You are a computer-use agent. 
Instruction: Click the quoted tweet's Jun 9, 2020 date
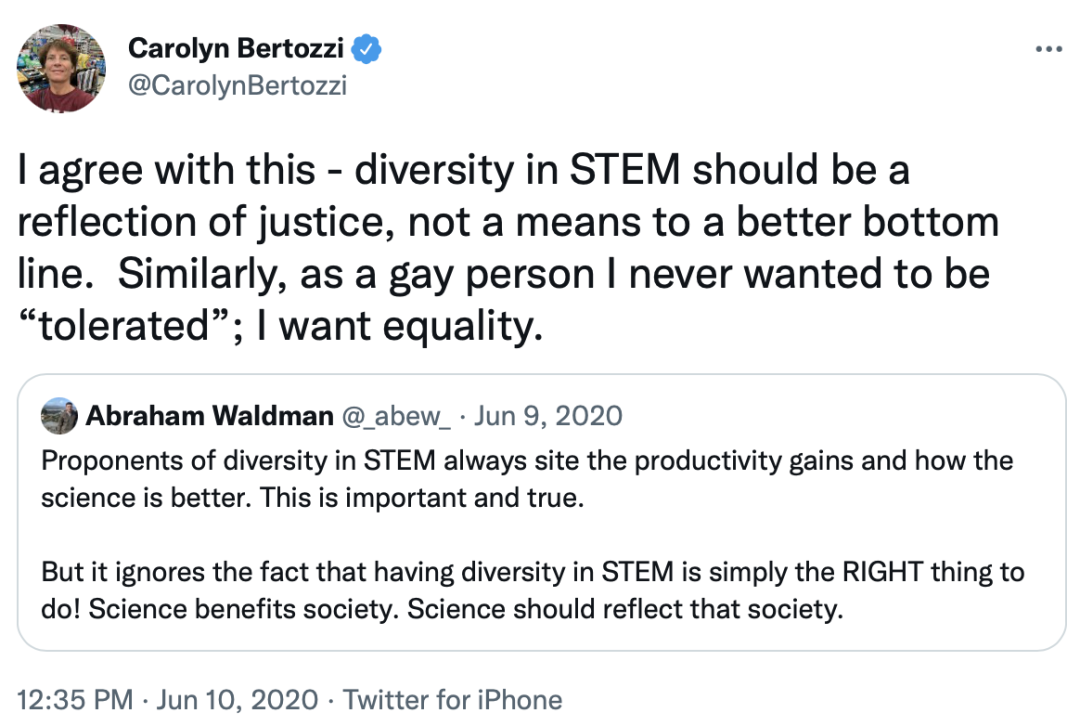pos(548,416)
